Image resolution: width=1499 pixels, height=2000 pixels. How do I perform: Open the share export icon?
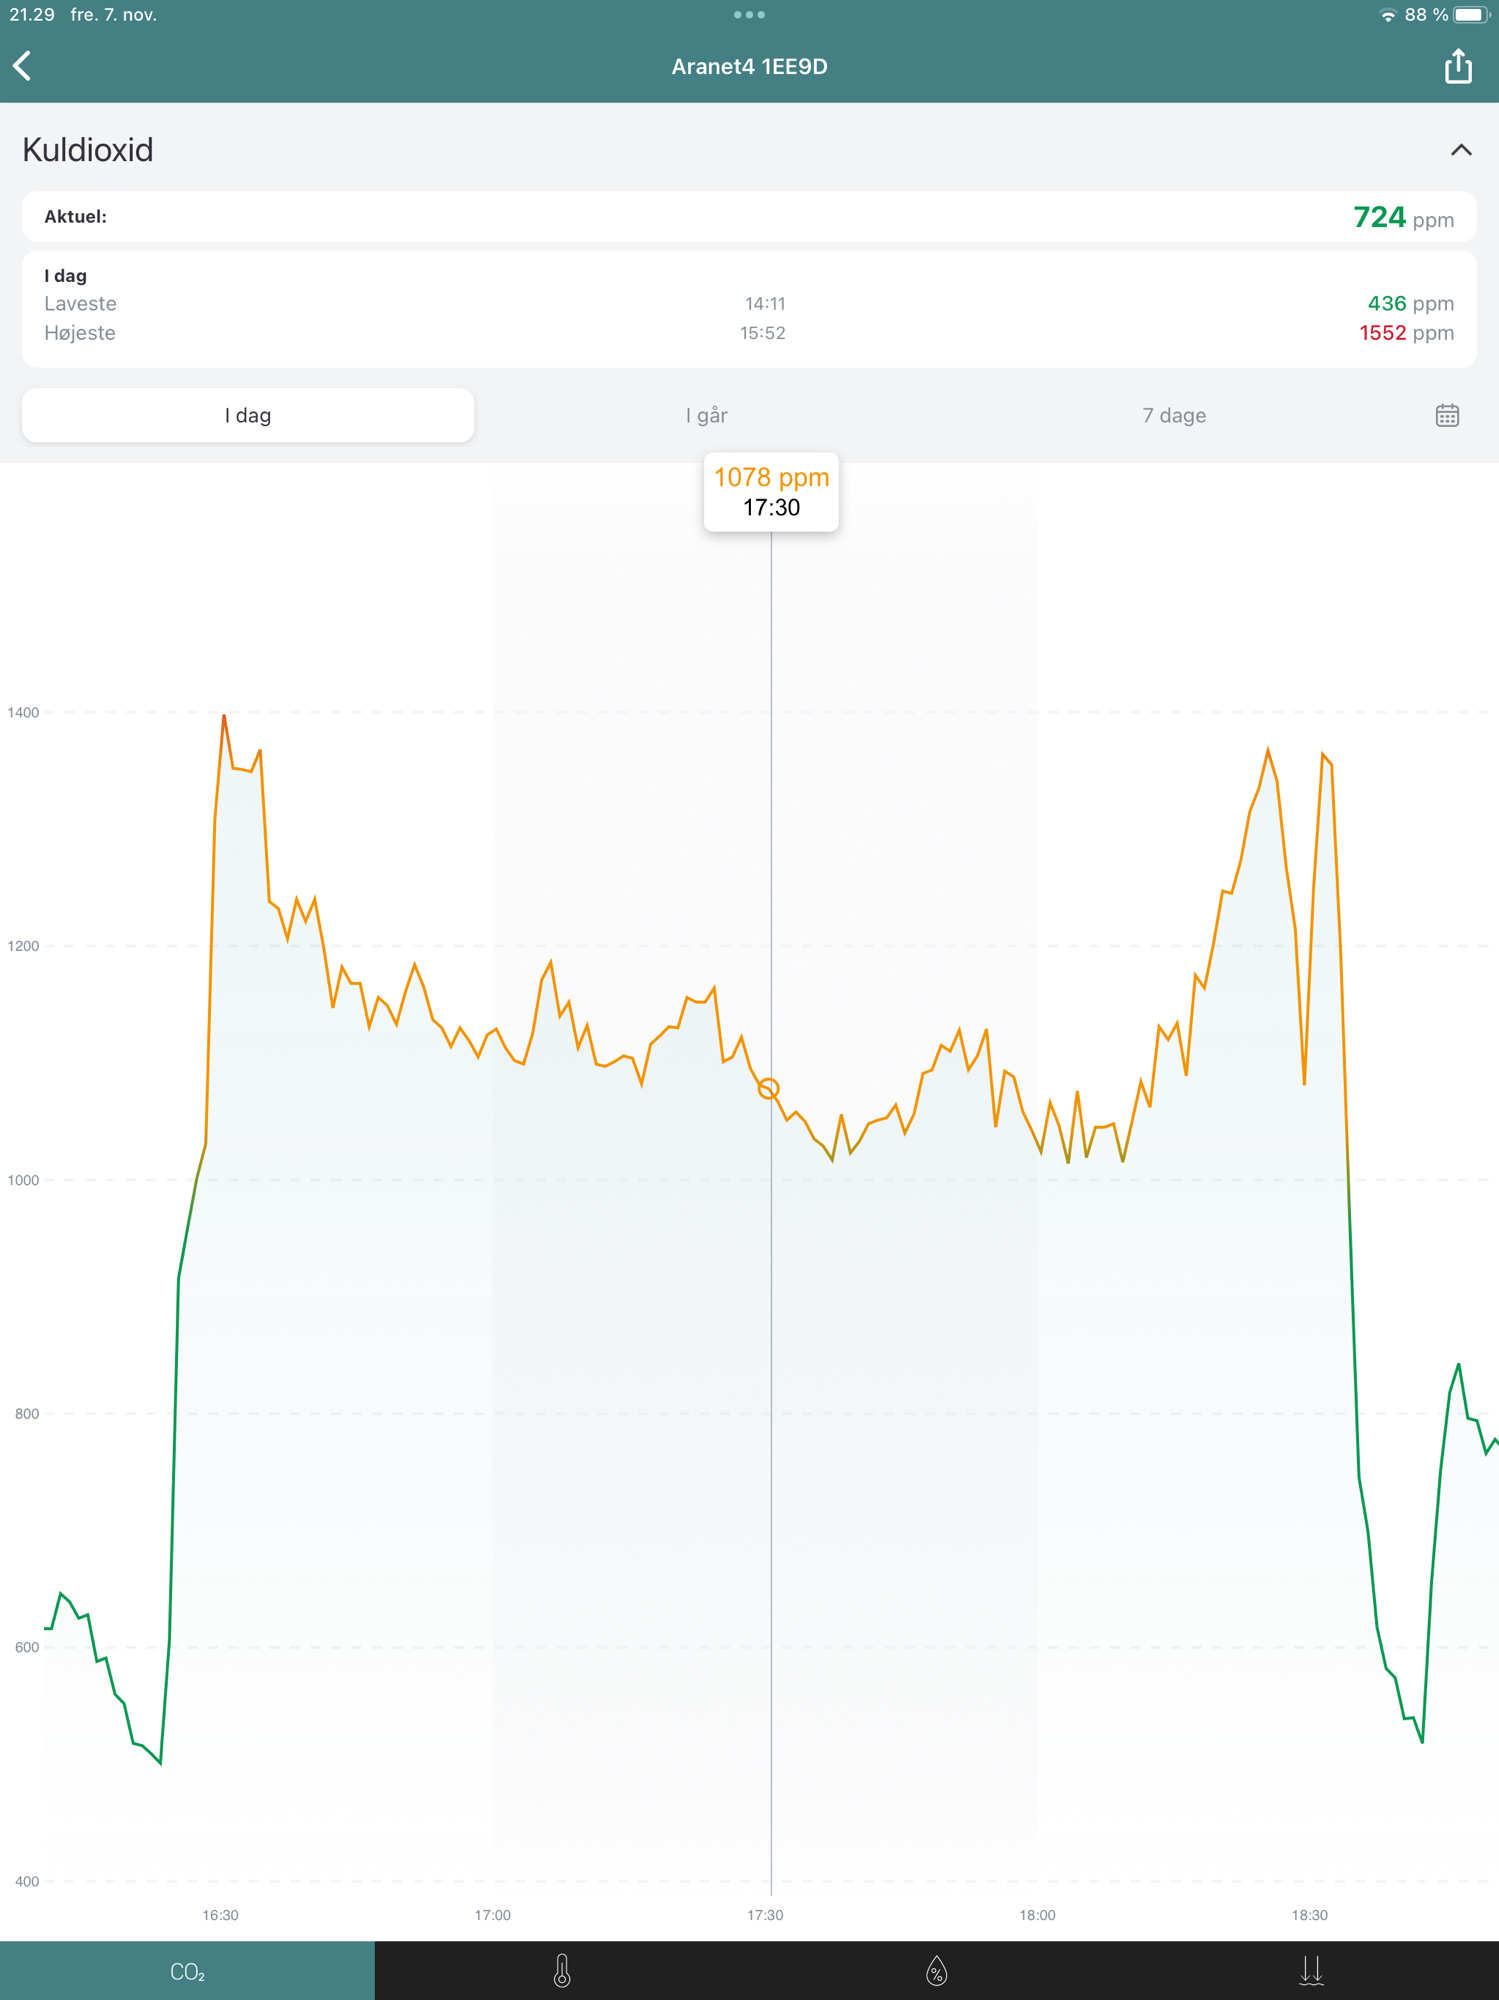(1457, 66)
